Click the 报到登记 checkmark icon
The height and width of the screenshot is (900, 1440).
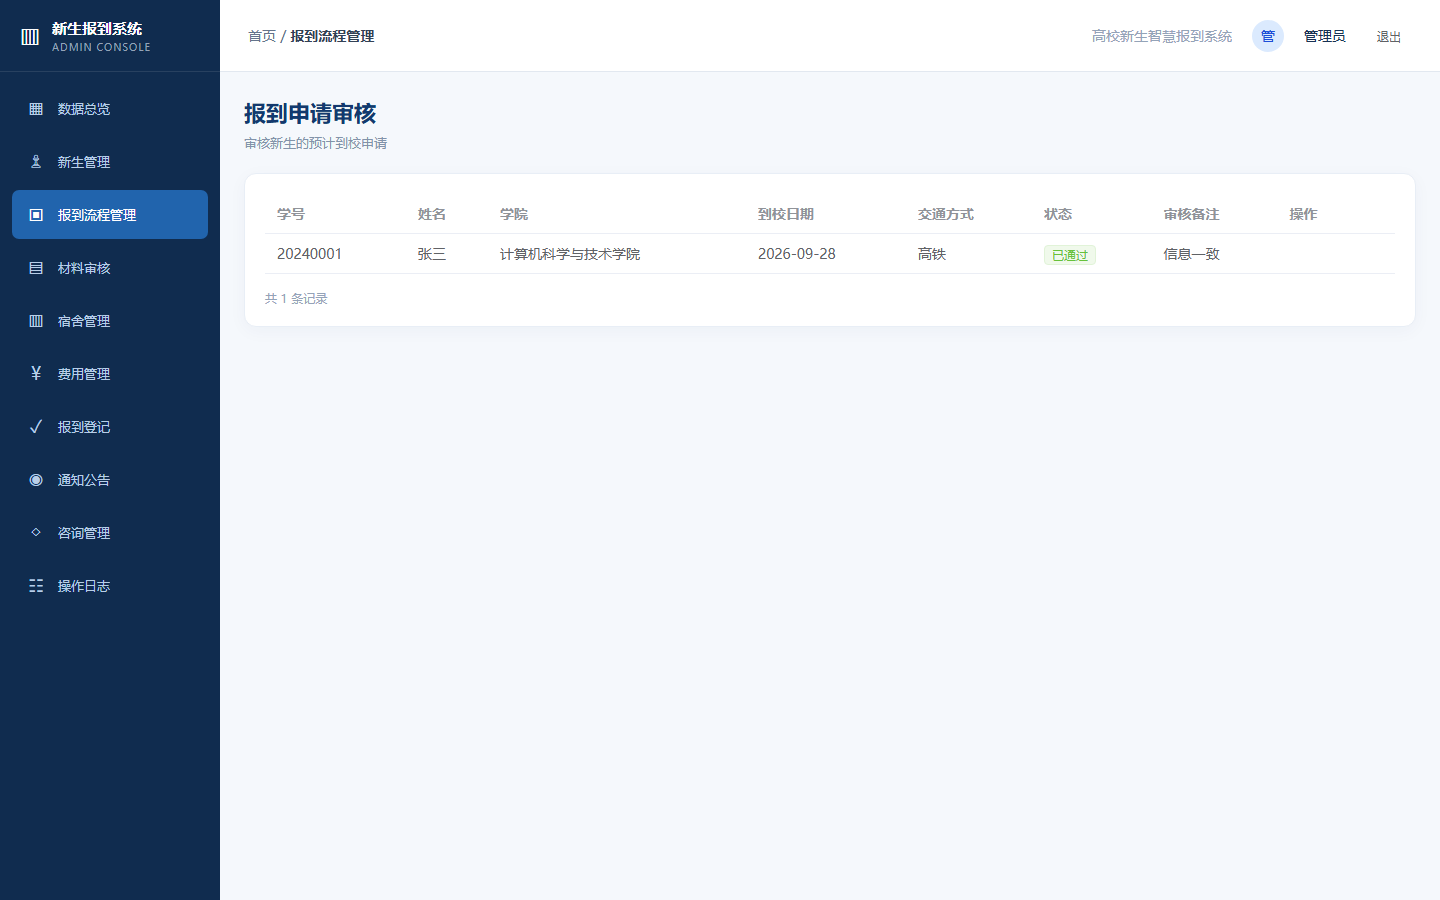pyautogui.click(x=36, y=427)
